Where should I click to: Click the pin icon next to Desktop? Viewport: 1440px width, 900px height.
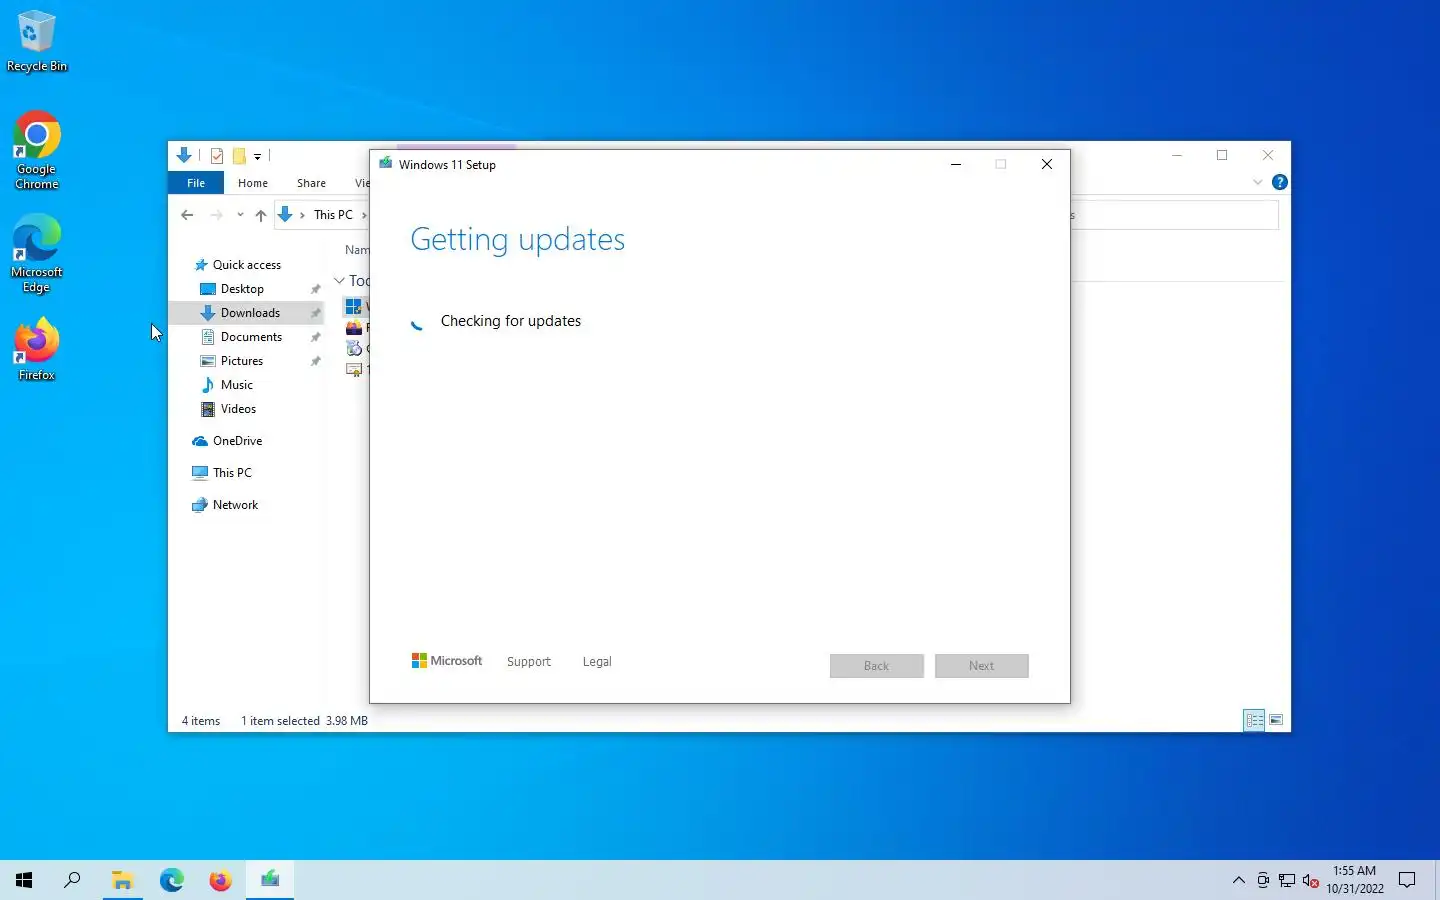tap(315, 289)
